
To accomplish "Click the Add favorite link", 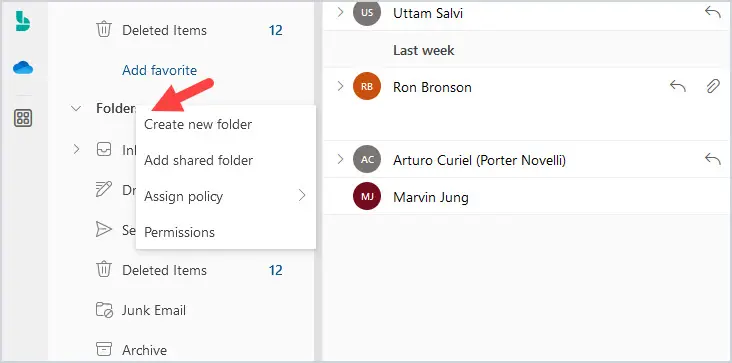I will point(159,70).
